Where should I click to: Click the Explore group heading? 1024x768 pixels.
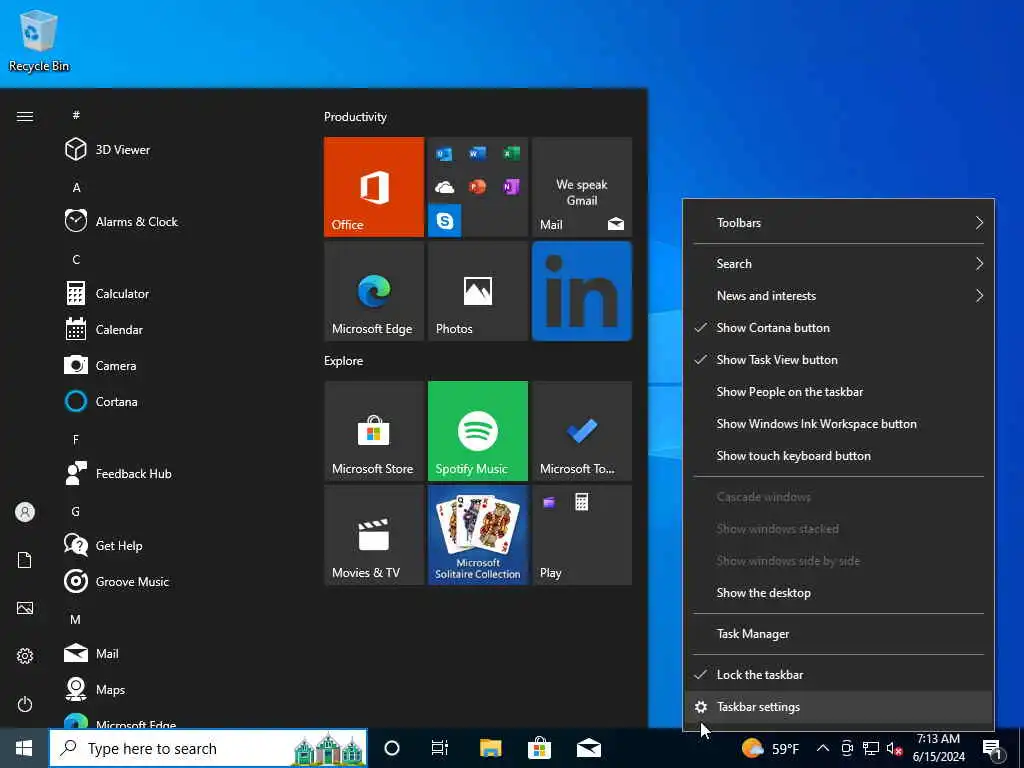point(344,360)
